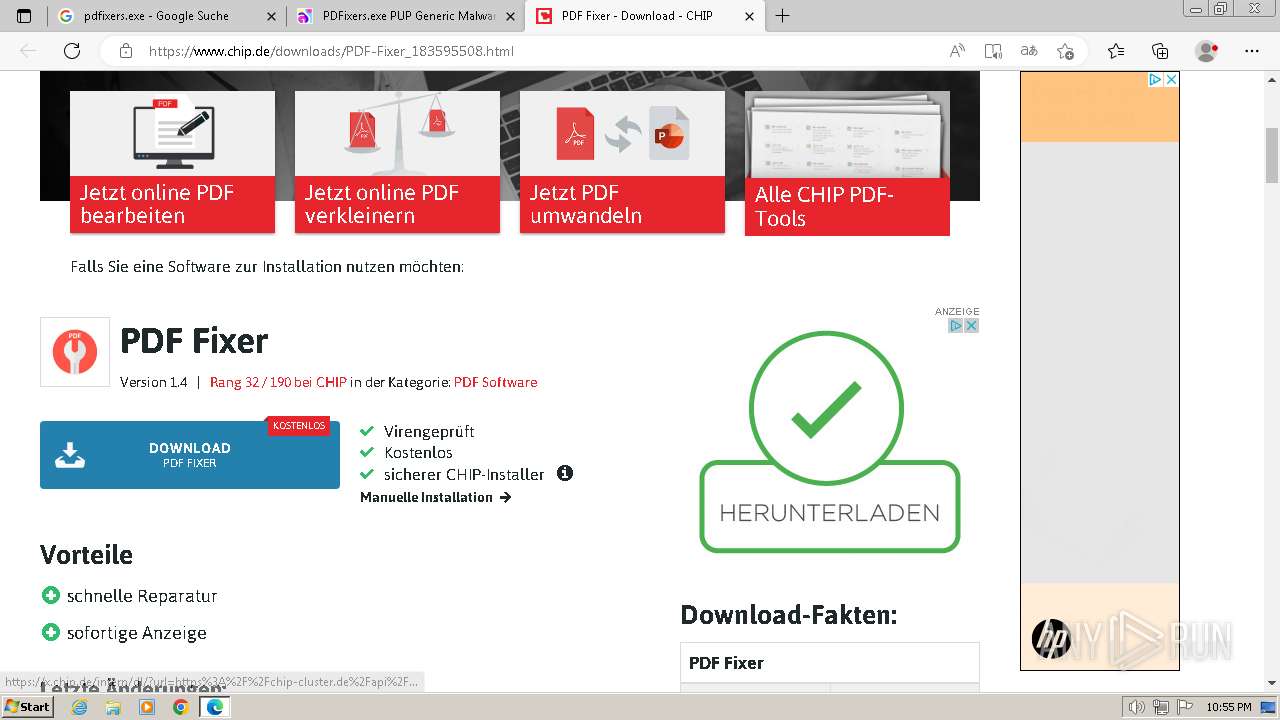Image resolution: width=1280 pixels, height=720 pixels.
Task: Open browser Collections
Action: coord(1160,51)
